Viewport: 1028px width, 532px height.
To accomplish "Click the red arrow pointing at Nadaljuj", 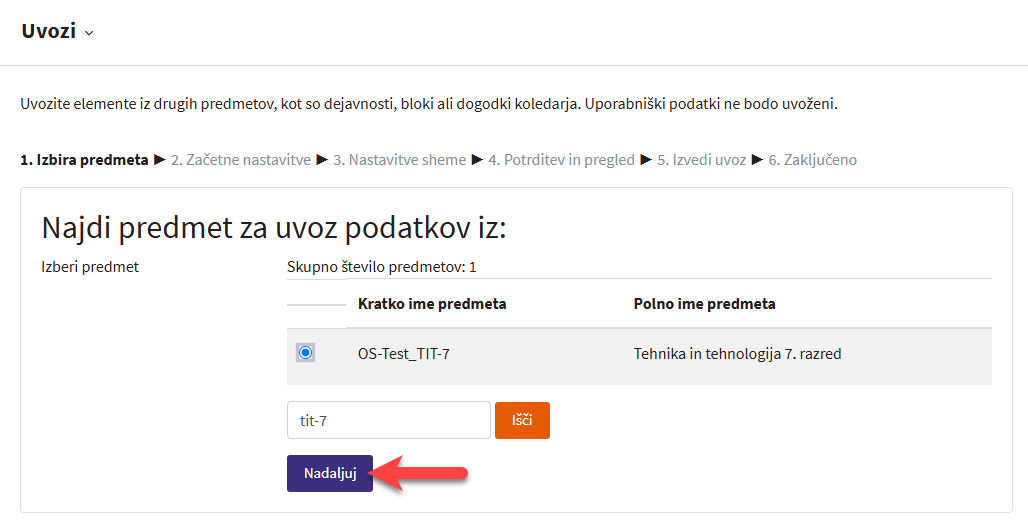I will 424,474.
